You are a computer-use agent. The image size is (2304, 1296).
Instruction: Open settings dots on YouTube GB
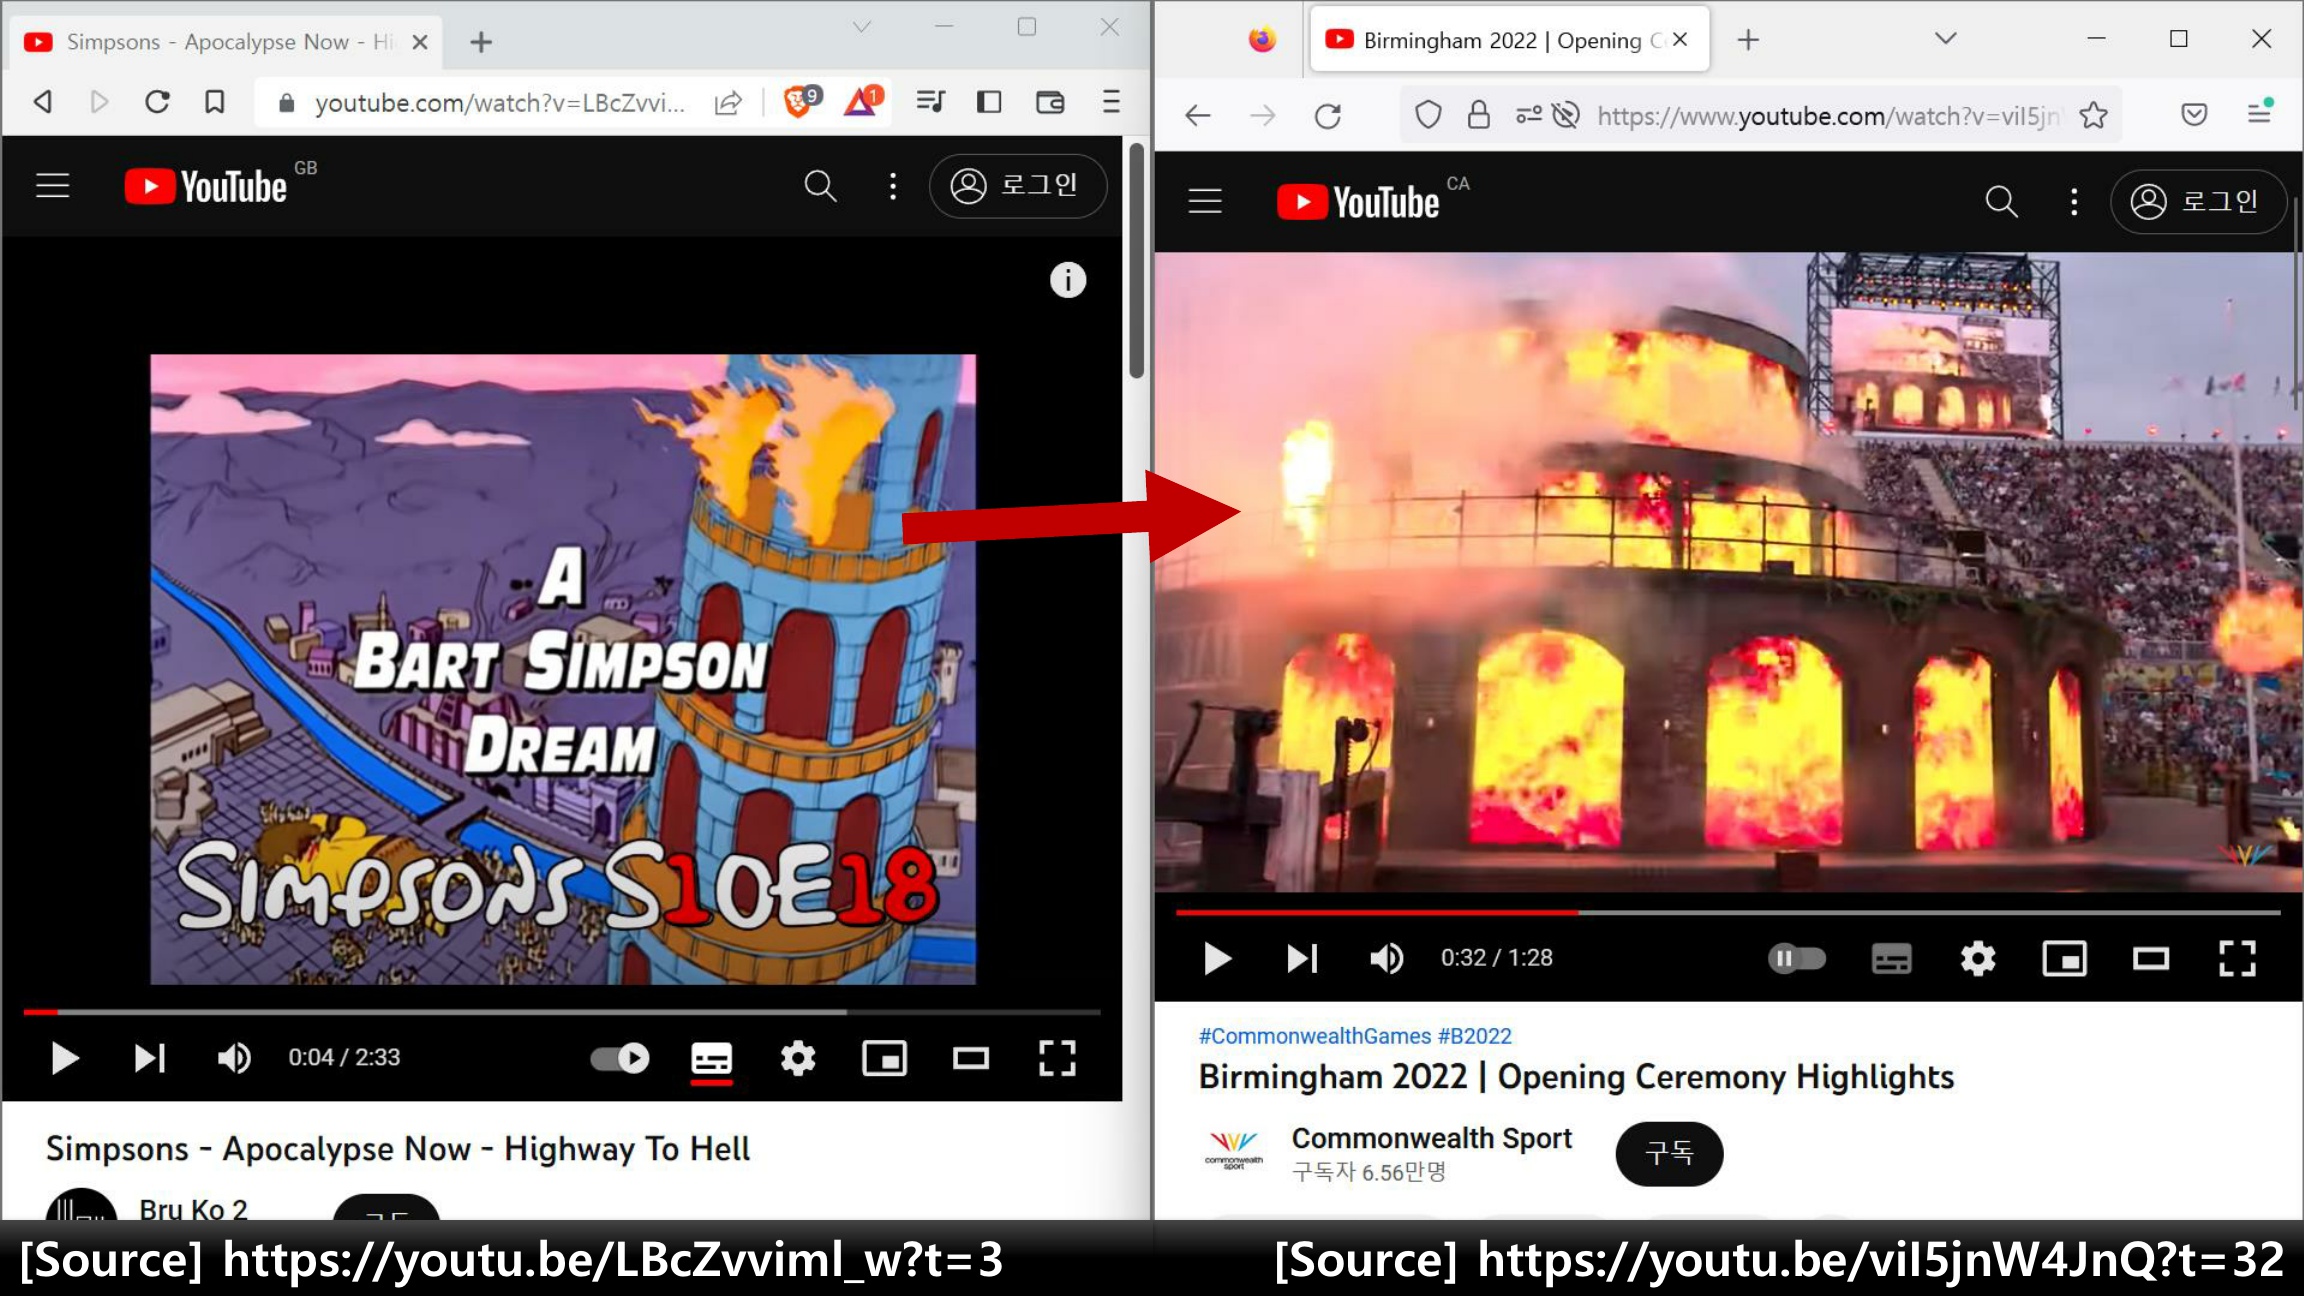pos(893,186)
